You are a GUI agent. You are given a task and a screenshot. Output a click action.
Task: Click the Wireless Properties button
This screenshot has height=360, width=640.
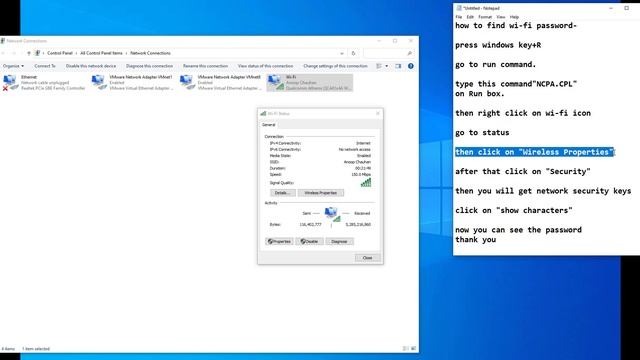click(x=321, y=193)
